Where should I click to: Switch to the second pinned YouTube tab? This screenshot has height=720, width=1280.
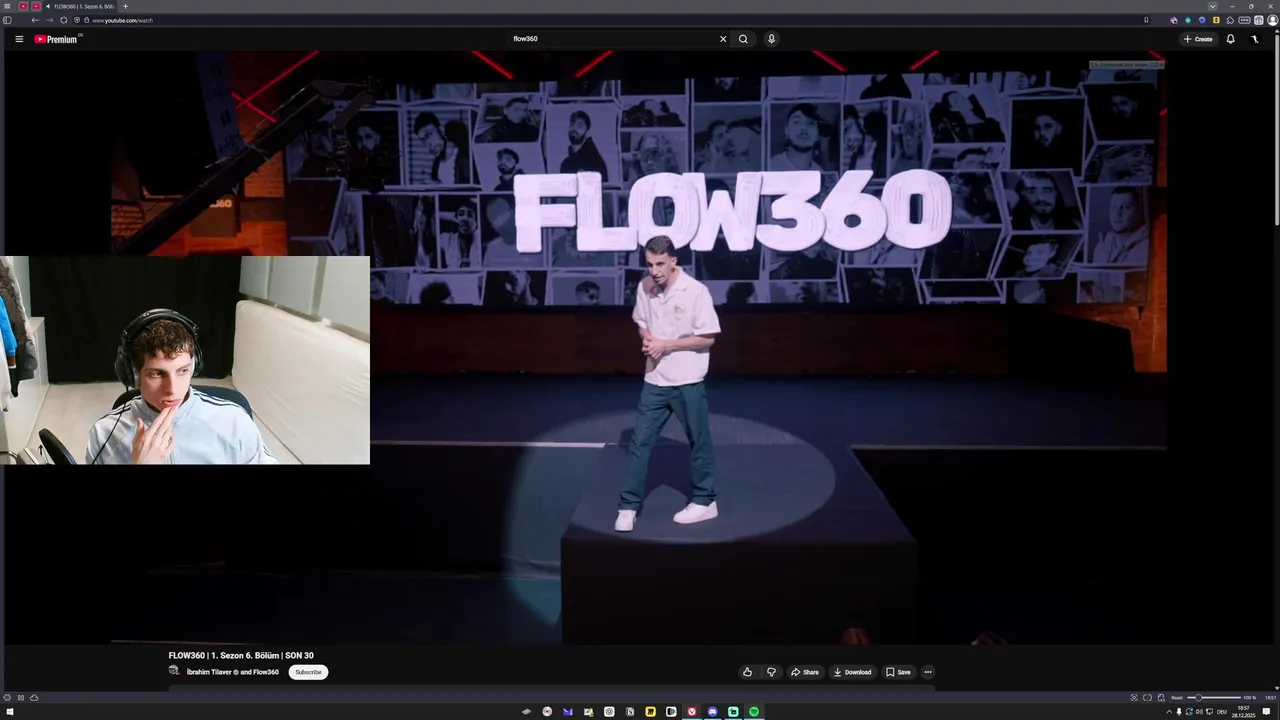[36, 6]
